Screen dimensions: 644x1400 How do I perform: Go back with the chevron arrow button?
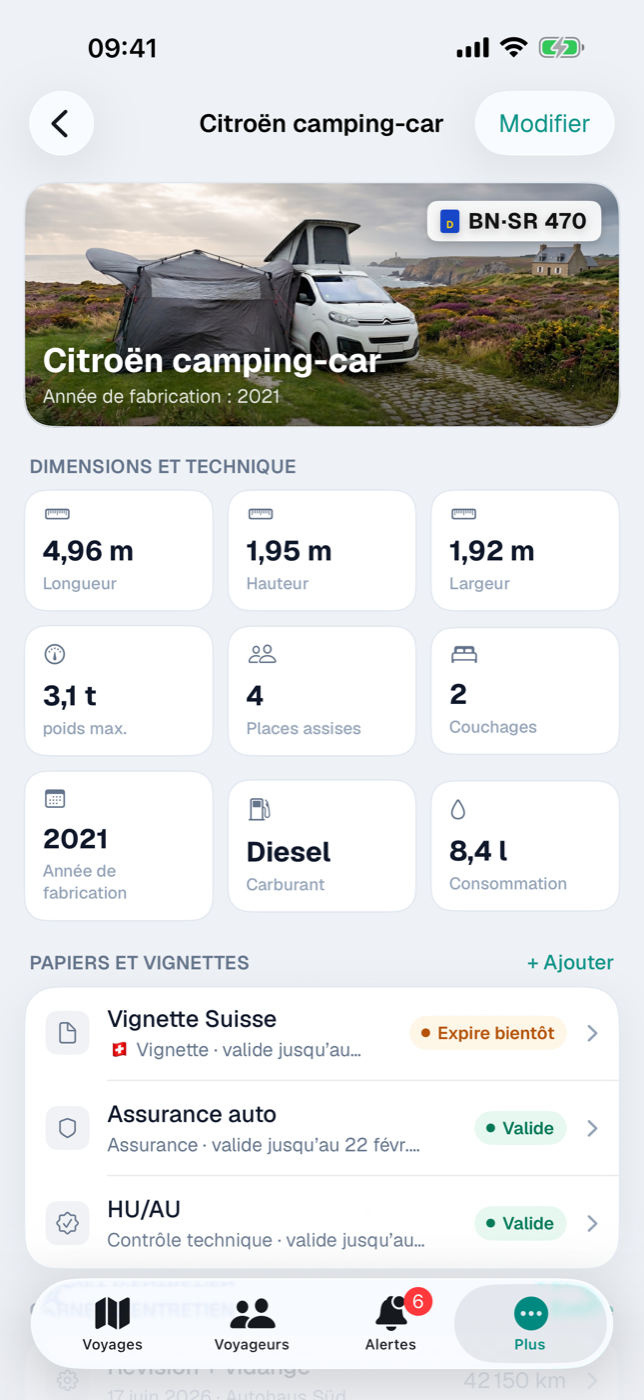[61, 123]
